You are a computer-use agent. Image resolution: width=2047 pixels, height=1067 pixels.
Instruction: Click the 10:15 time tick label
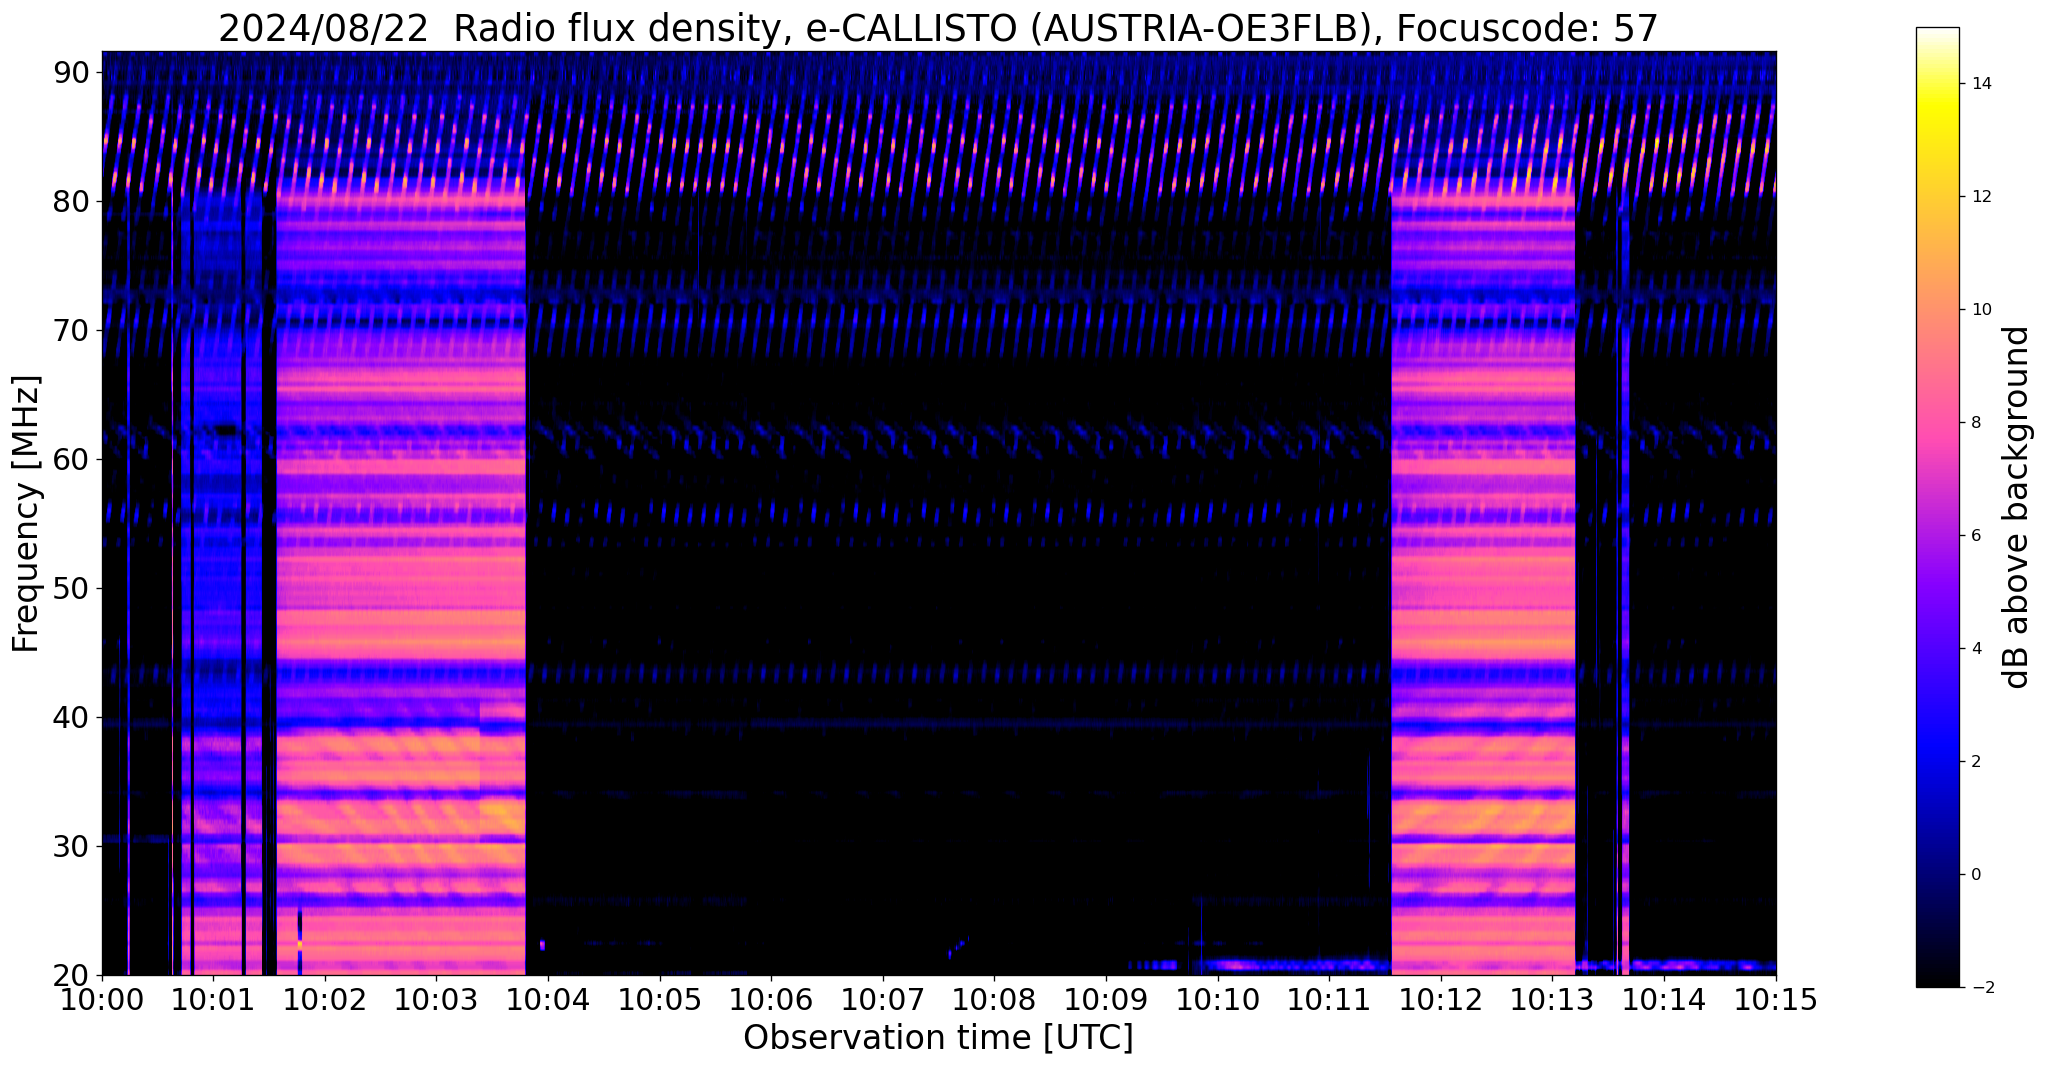click(x=1775, y=999)
